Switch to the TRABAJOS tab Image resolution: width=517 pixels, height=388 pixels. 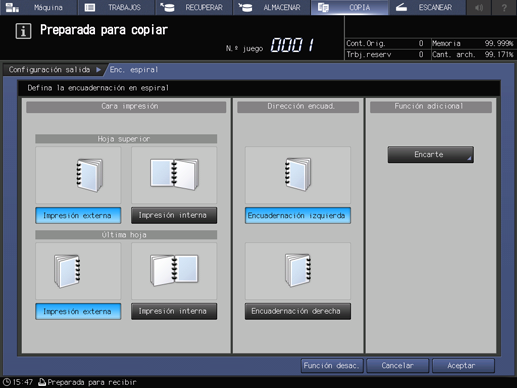click(116, 7)
